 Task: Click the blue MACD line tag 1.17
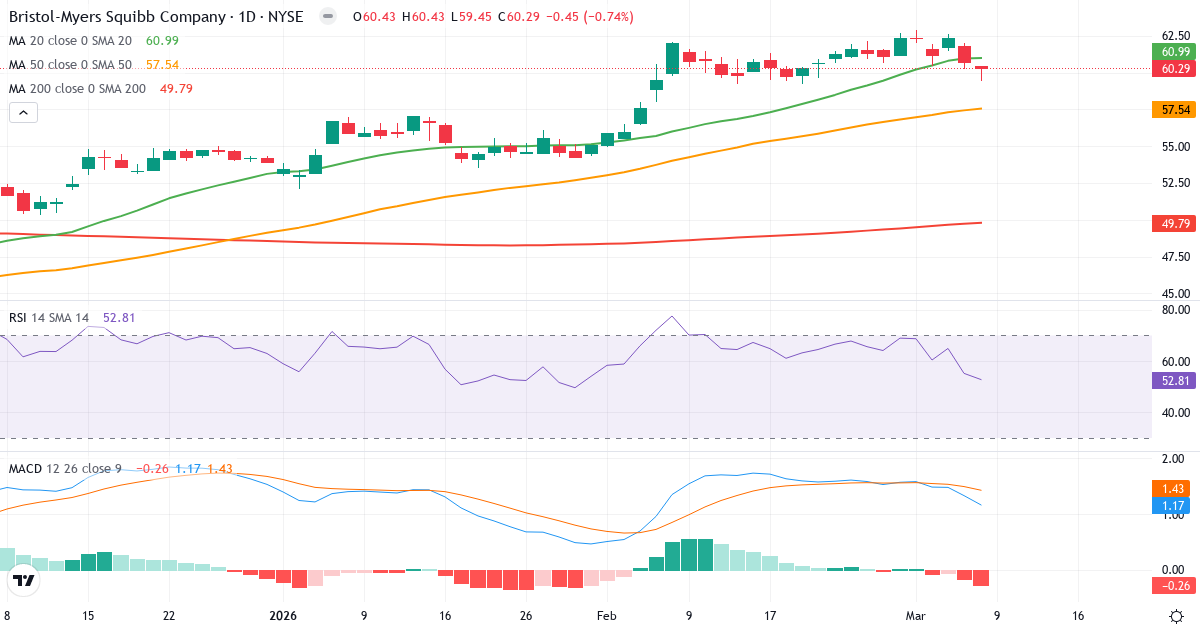(1172, 506)
